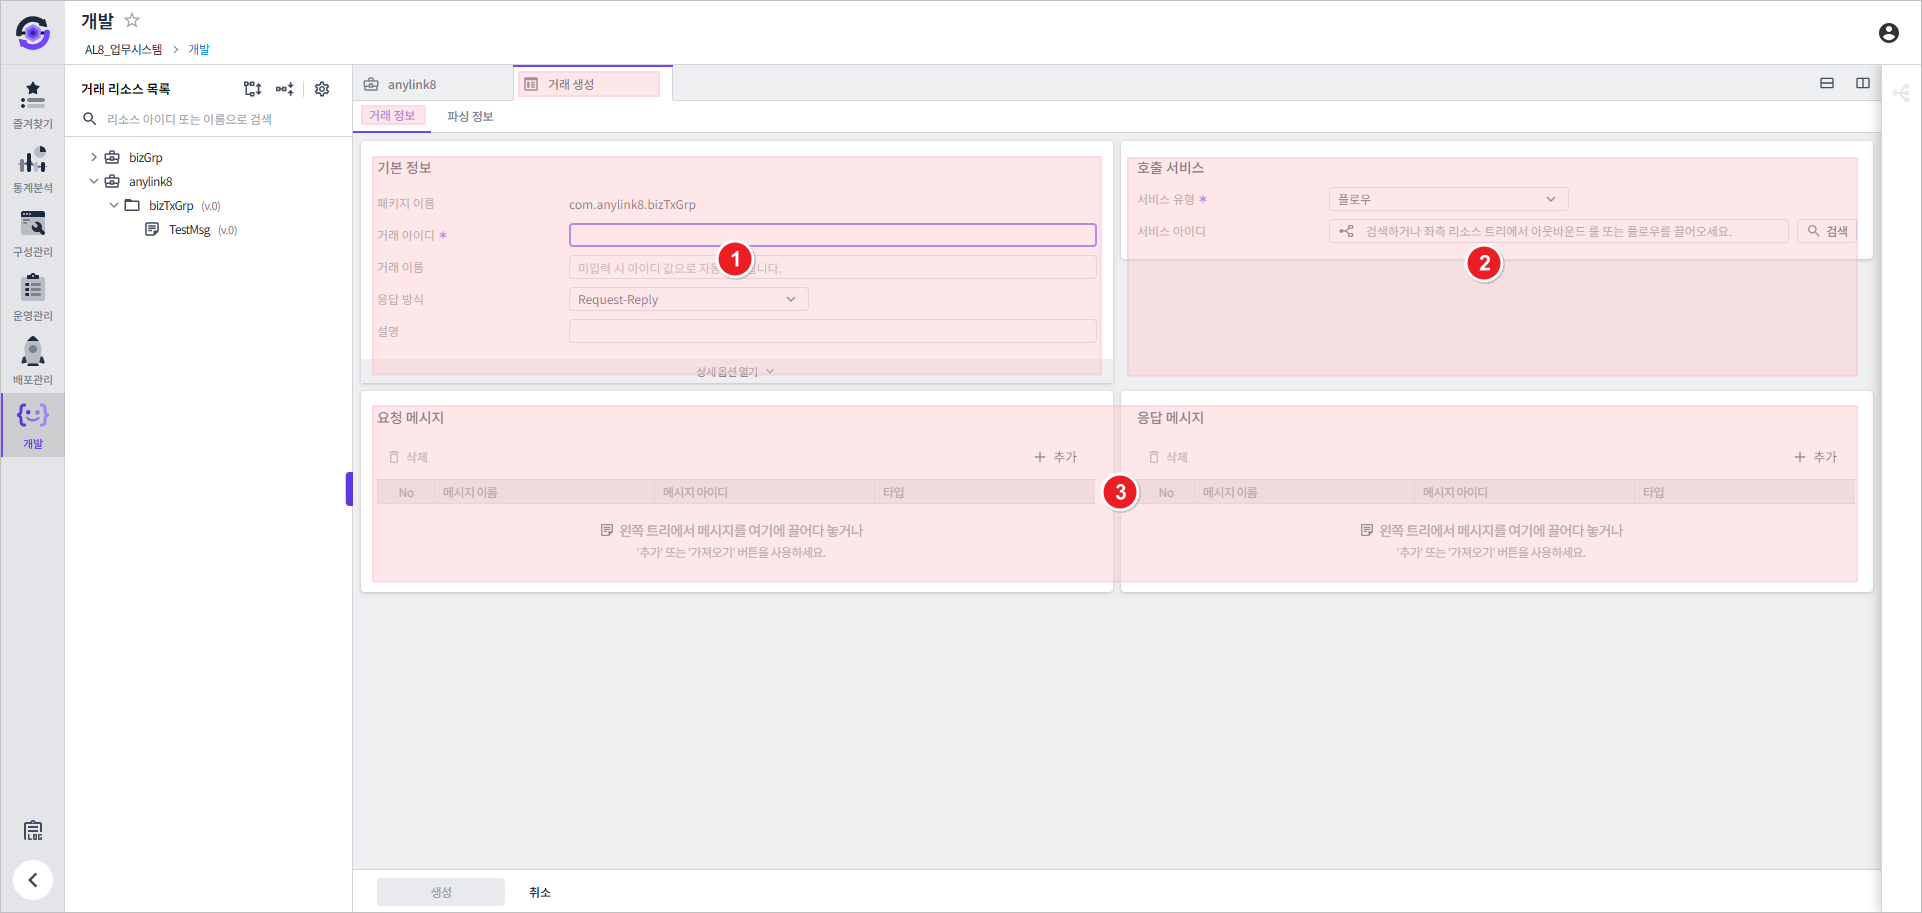This screenshot has height=913, width=1922.
Task: Click 메시지 이름 column header in 요청 메시지
Action: [544, 492]
